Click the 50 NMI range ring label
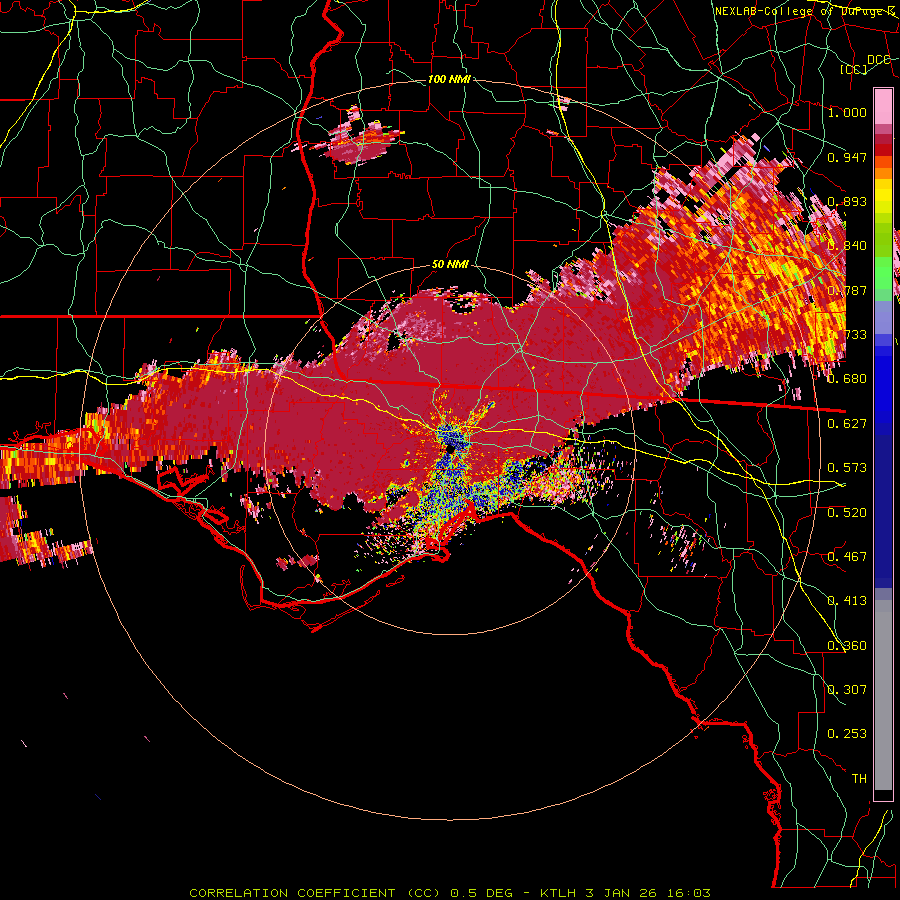900x900 pixels. 450,265
